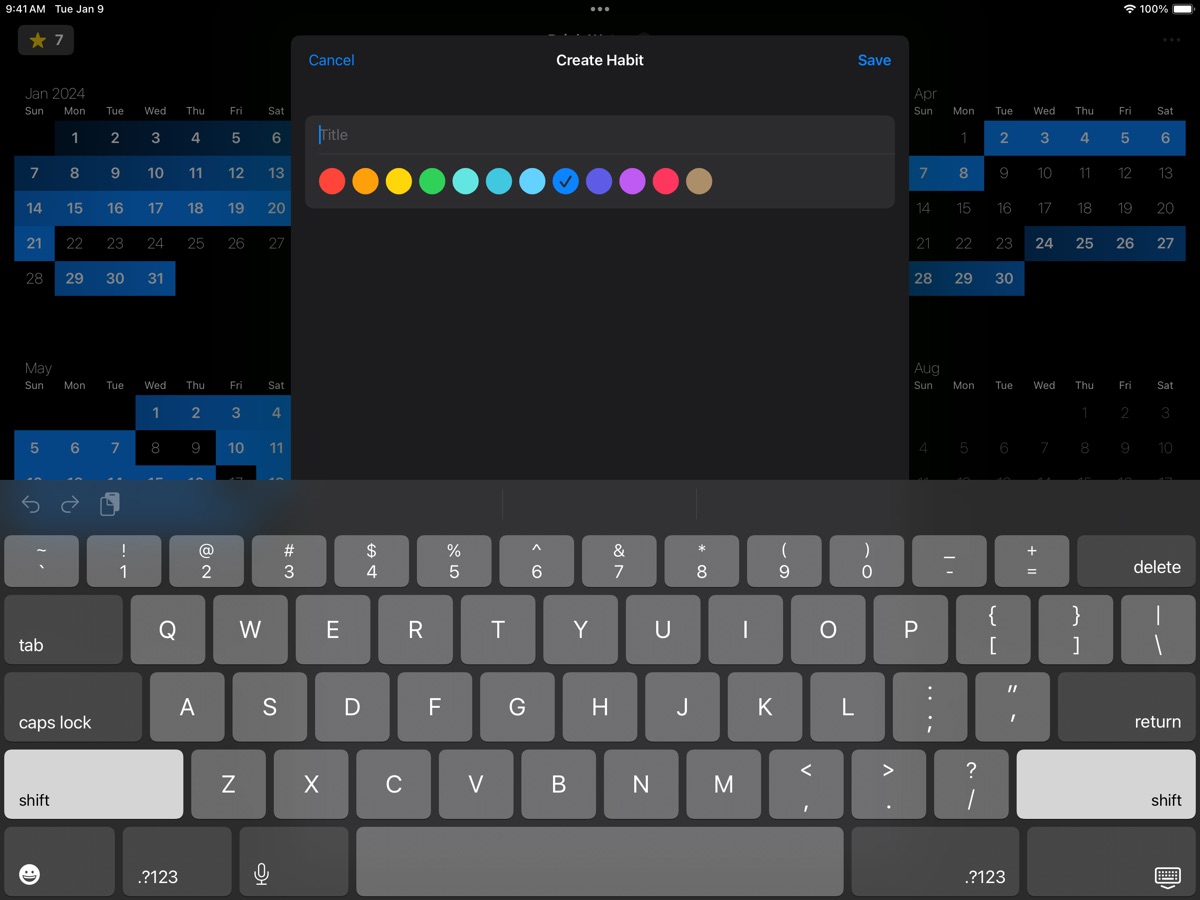Tap January 25 in the calendar

click(195, 243)
